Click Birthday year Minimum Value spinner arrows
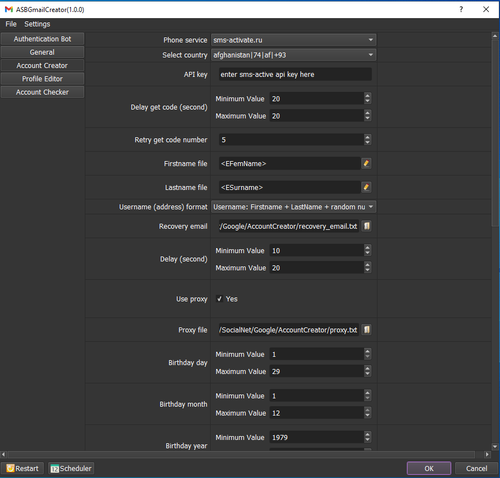The height and width of the screenshot is (478, 500). tap(367, 437)
